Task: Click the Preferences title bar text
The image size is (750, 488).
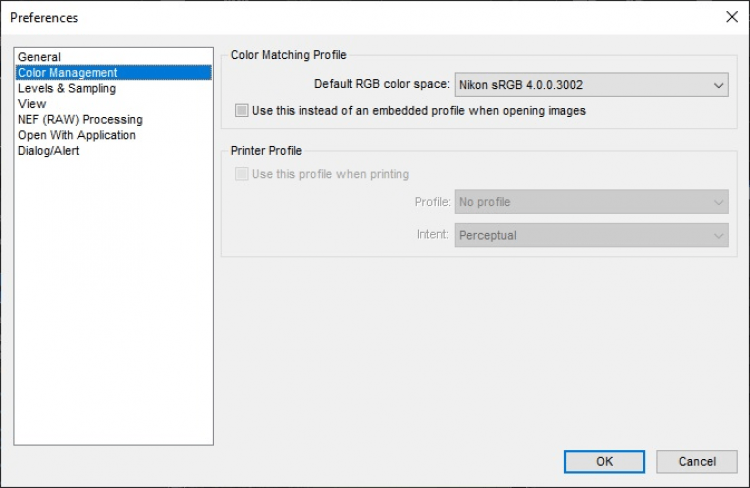Action: (x=44, y=18)
